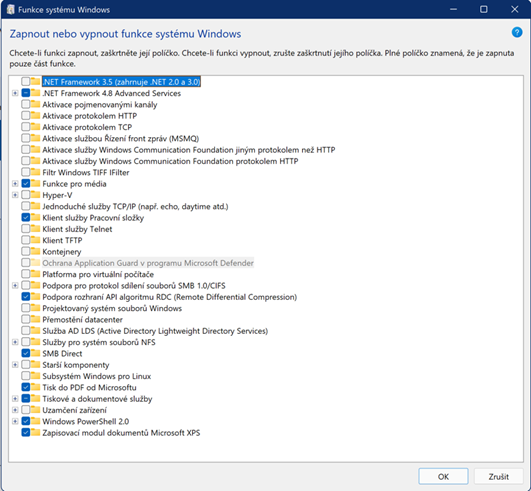Image resolution: width=531 pixels, height=491 pixels.
Task: Click the Funkce systému Windows title bar icon
Action: 10,9
